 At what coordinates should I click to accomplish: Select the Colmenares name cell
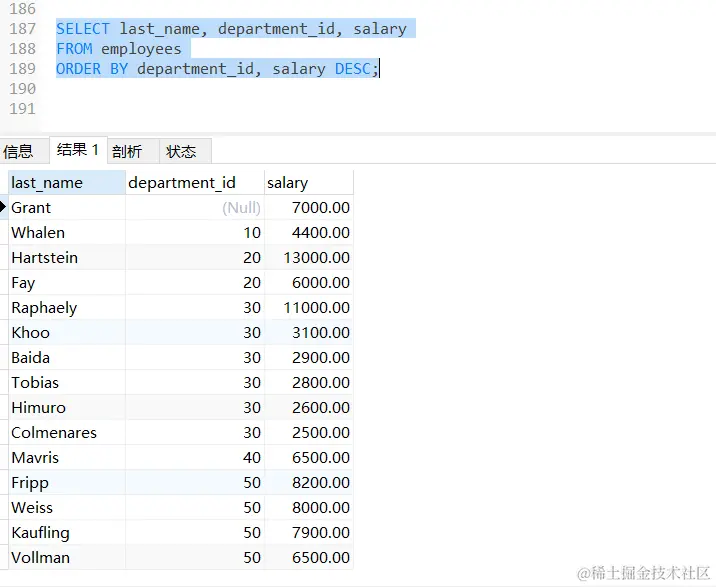(x=67, y=433)
